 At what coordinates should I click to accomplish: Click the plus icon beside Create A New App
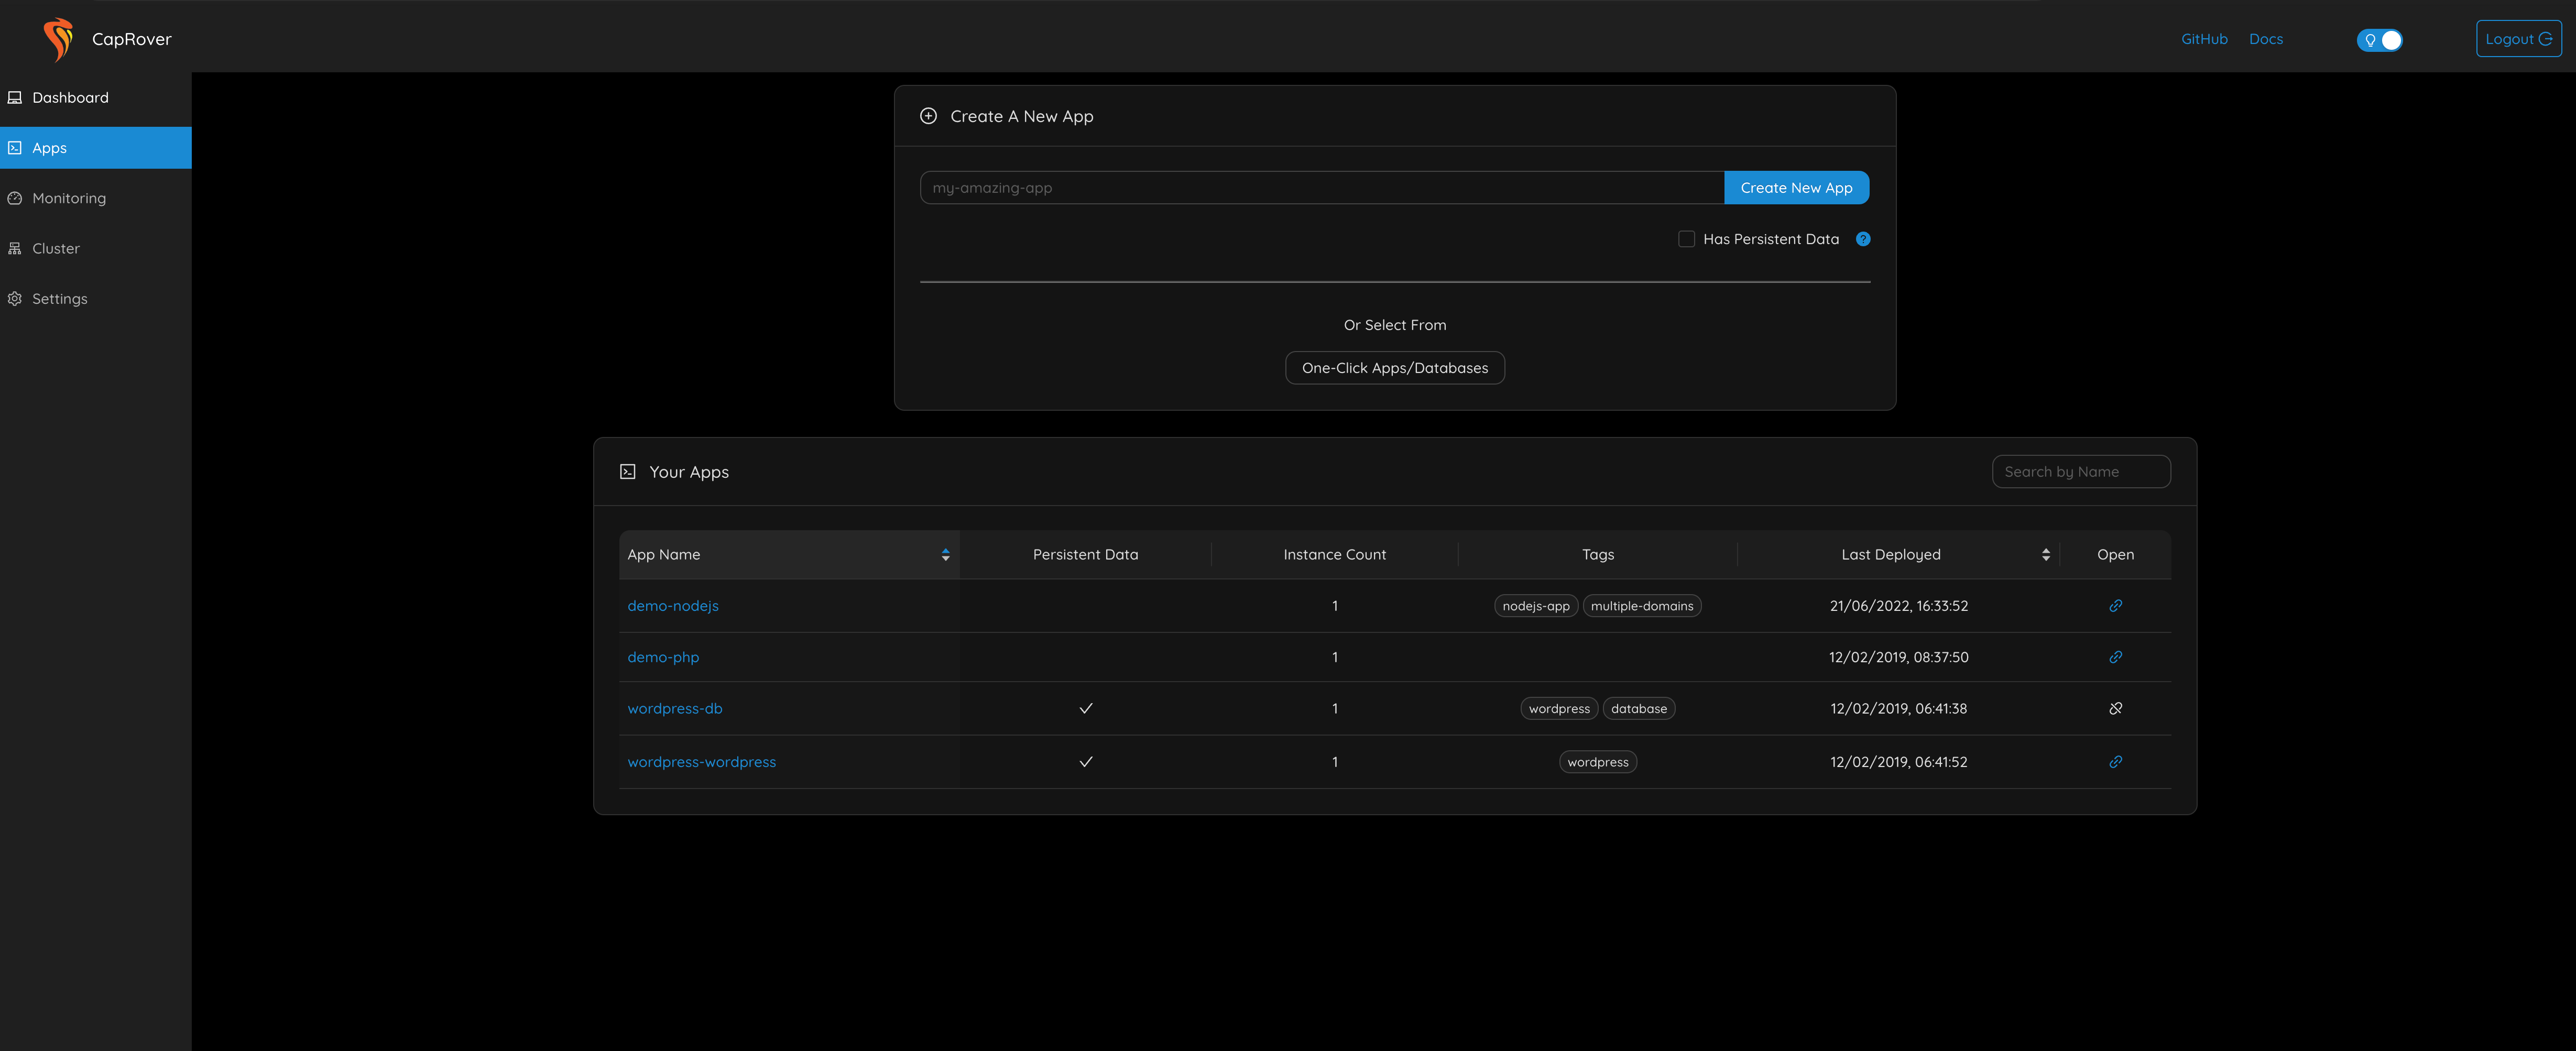point(929,116)
